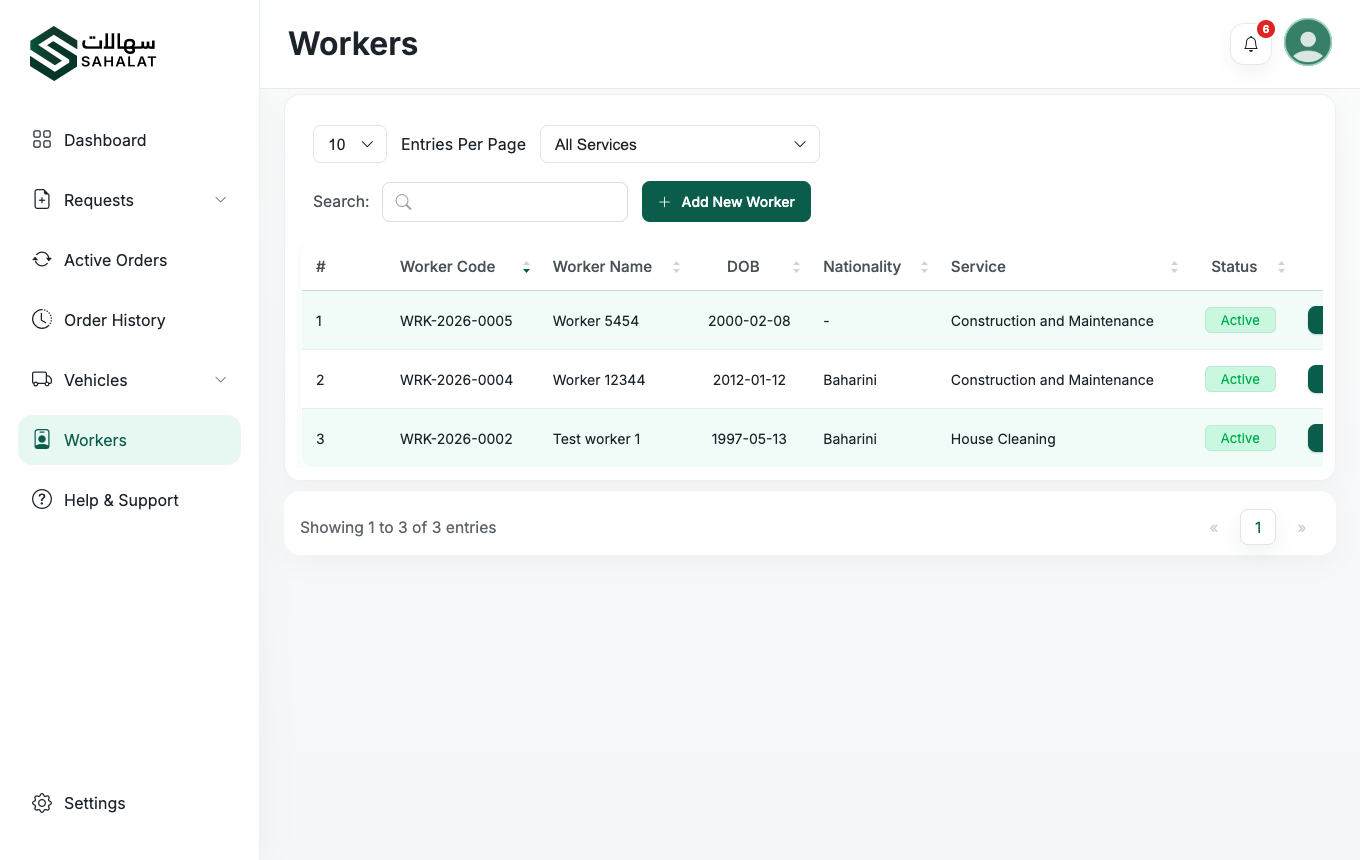Click Add New Worker button
Image resolution: width=1360 pixels, height=860 pixels.
(x=726, y=202)
